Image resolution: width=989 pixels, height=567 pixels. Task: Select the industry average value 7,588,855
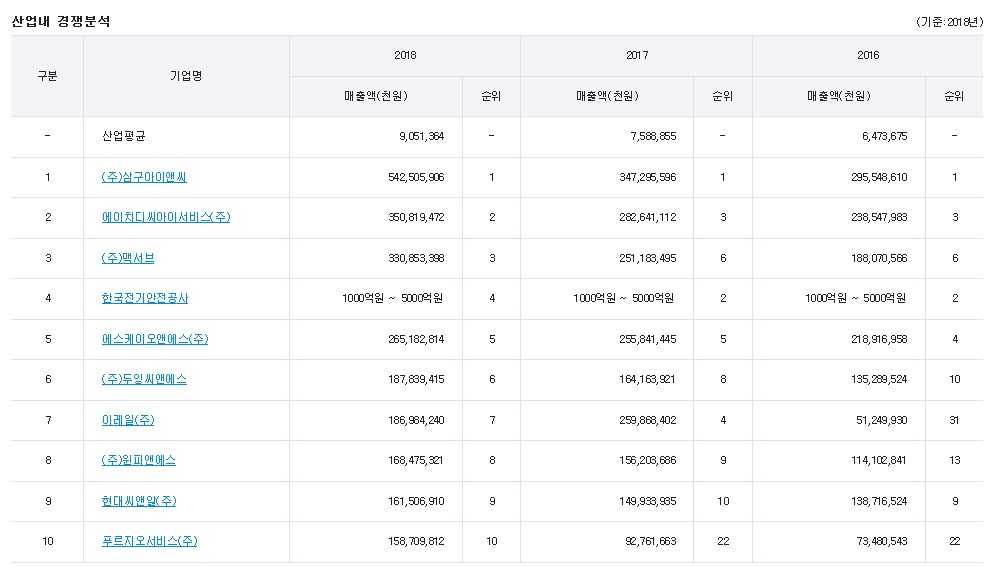click(x=653, y=136)
